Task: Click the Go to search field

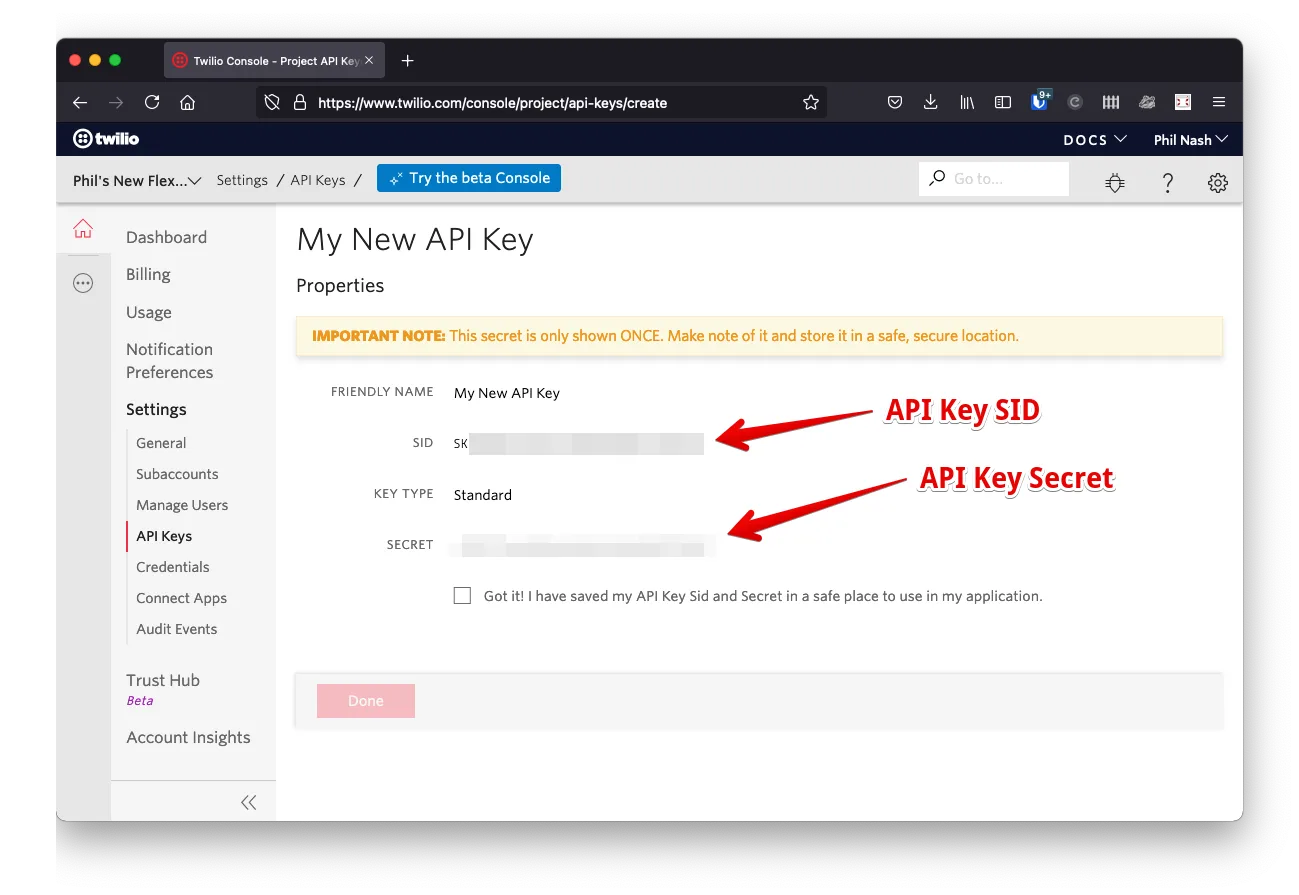Action: click(x=994, y=179)
